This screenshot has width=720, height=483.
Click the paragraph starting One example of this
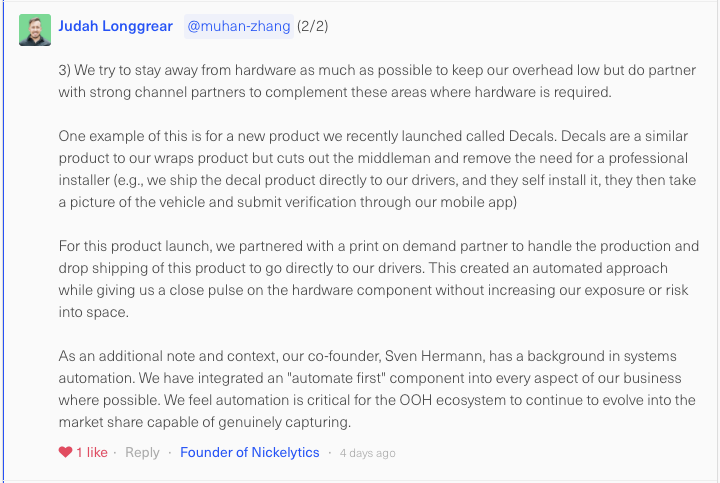pos(377,169)
